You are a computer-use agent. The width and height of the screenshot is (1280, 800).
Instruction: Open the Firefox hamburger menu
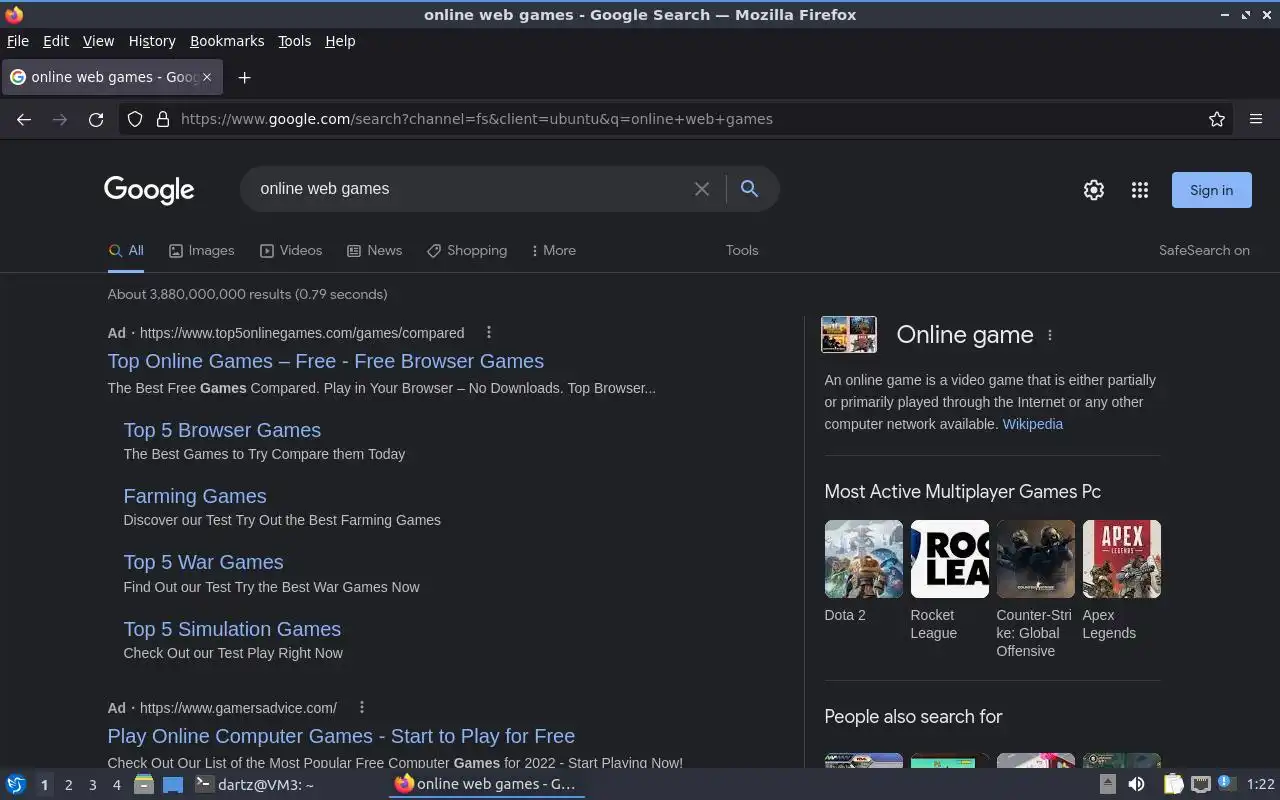[x=1256, y=119]
